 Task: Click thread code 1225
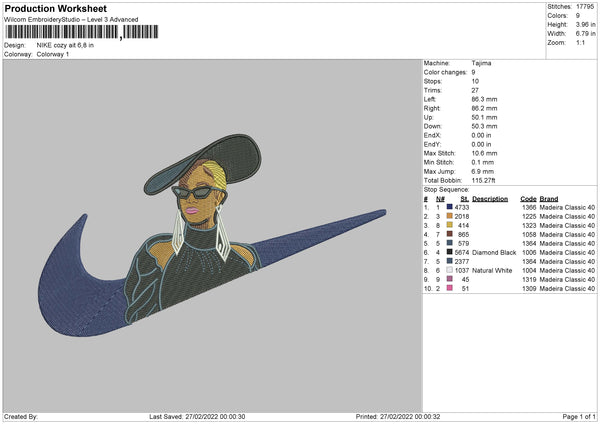click(x=529, y=217)
